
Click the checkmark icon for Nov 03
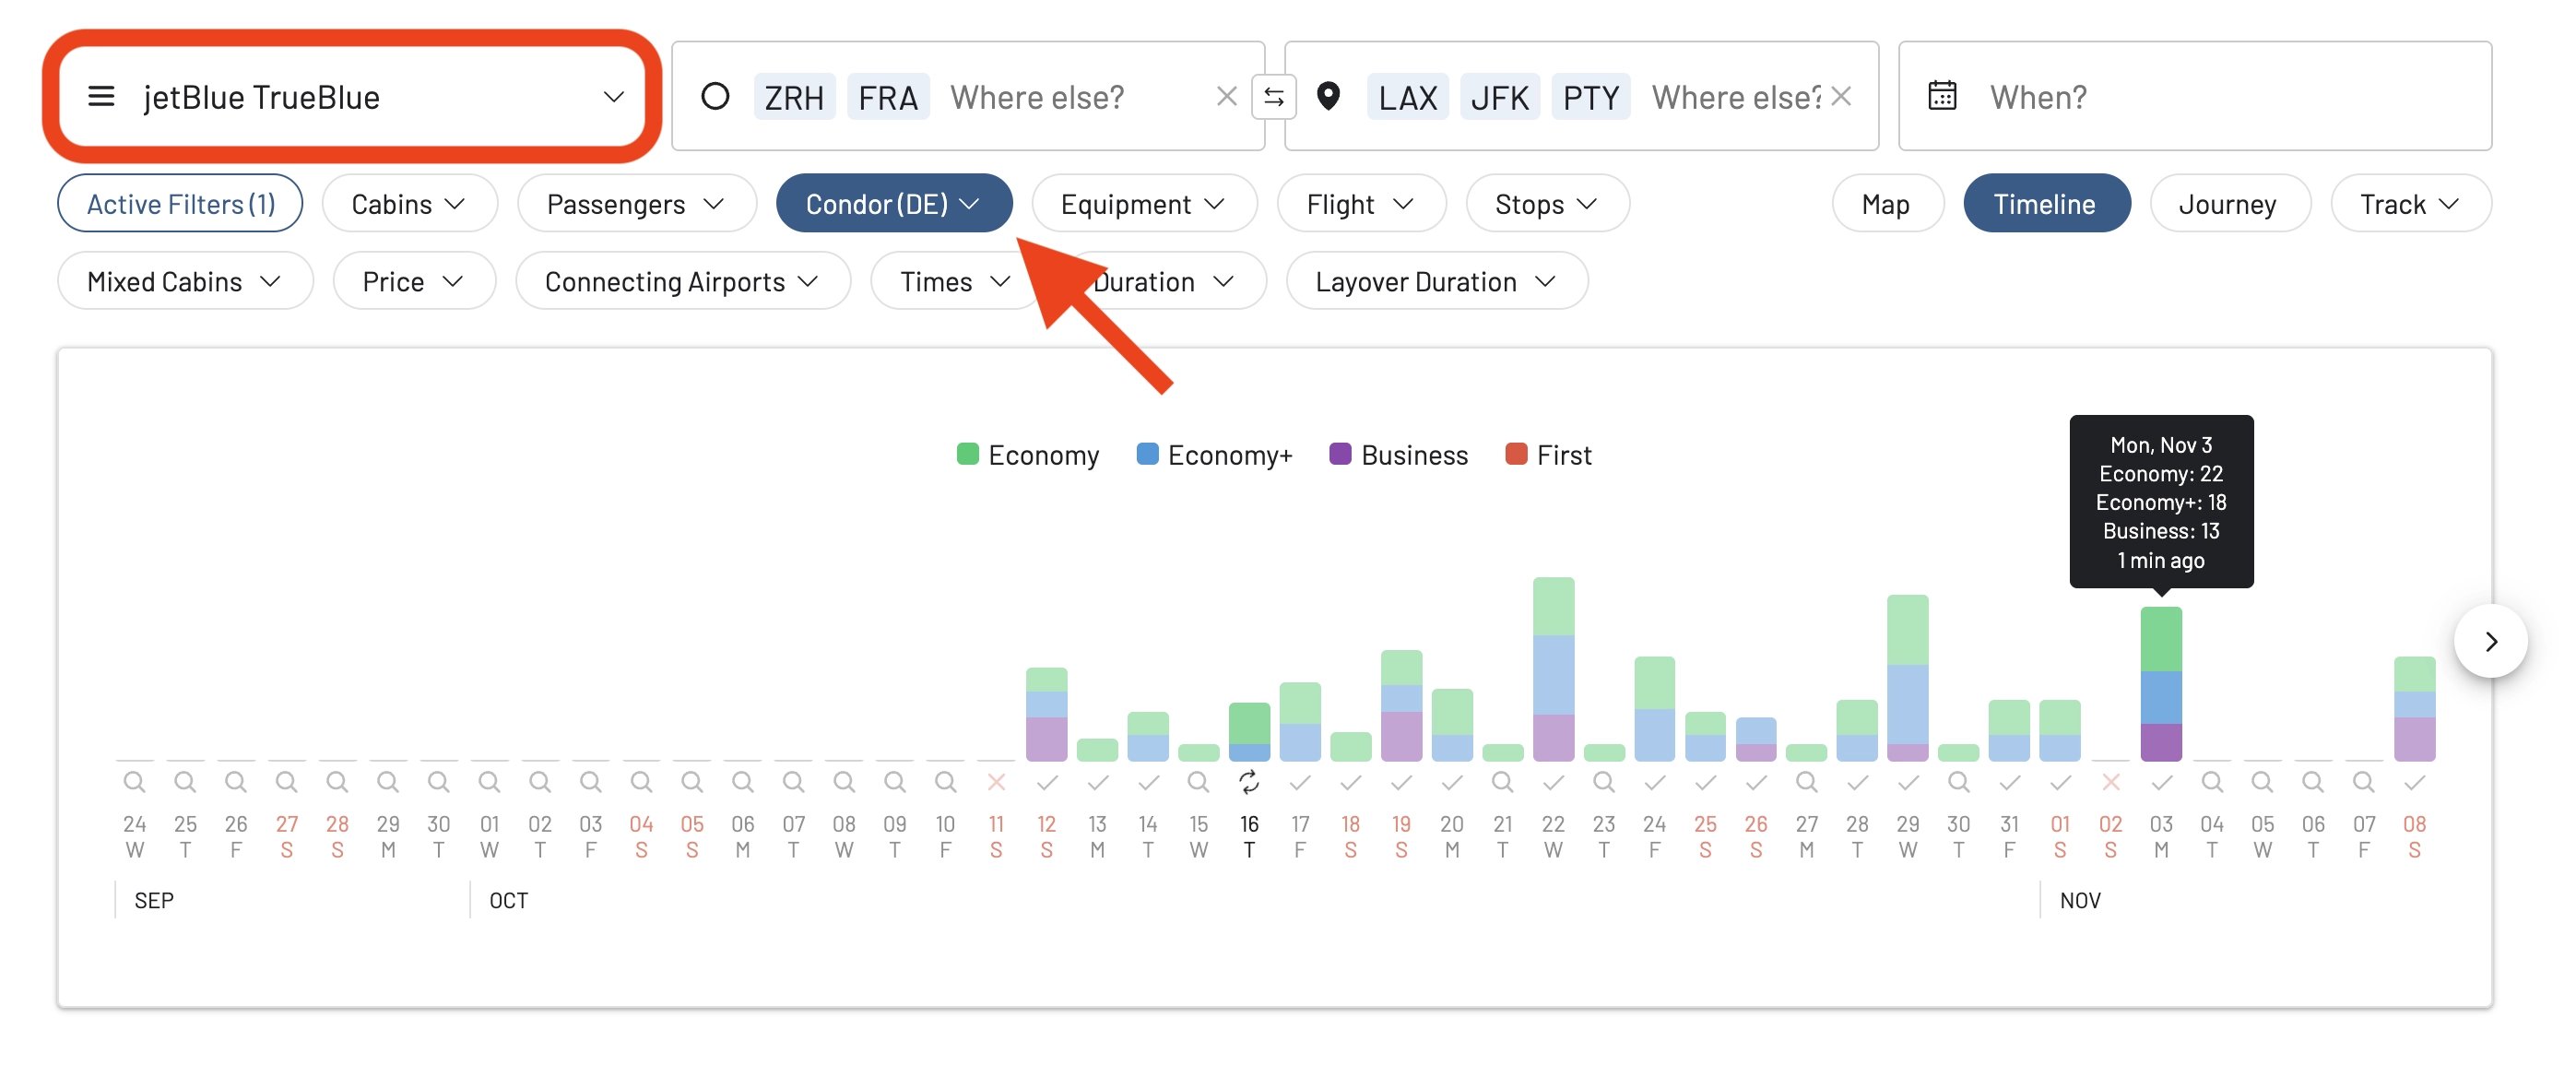pos(2161,782)
